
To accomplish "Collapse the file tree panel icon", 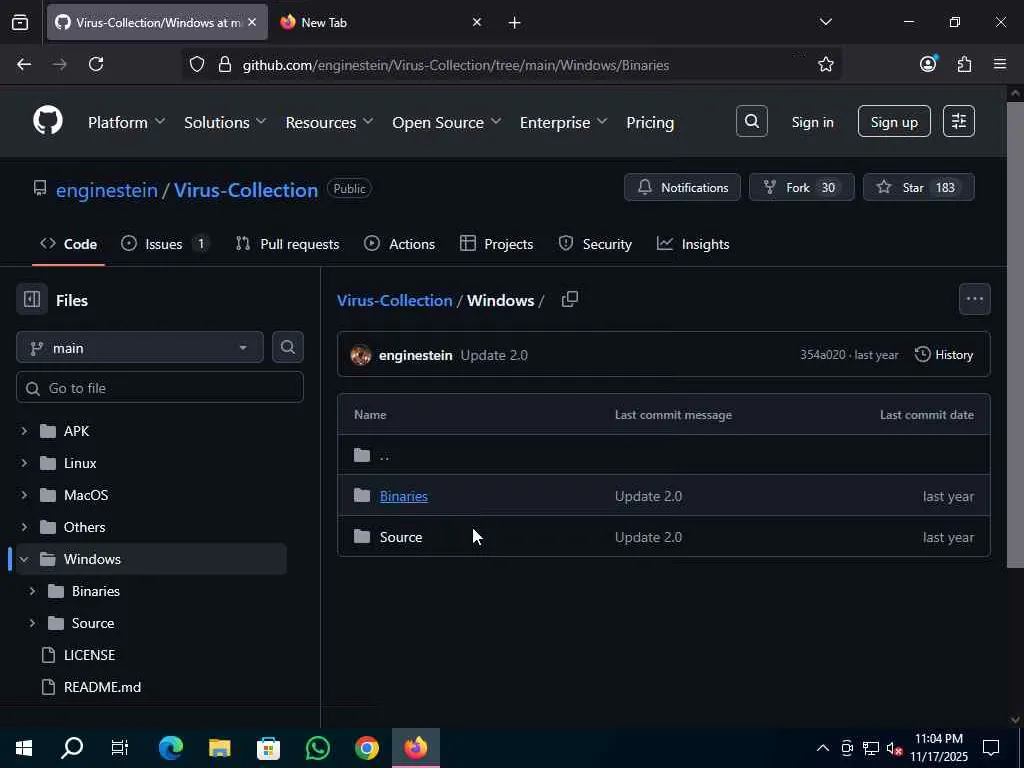I will click(x=32, y=300).
